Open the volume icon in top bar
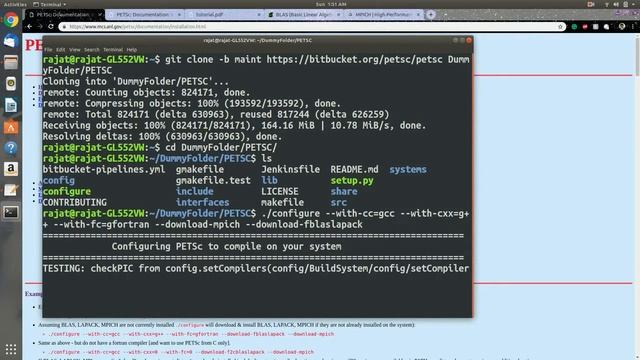Screen dimensions: 640x360 click(616, 4)
